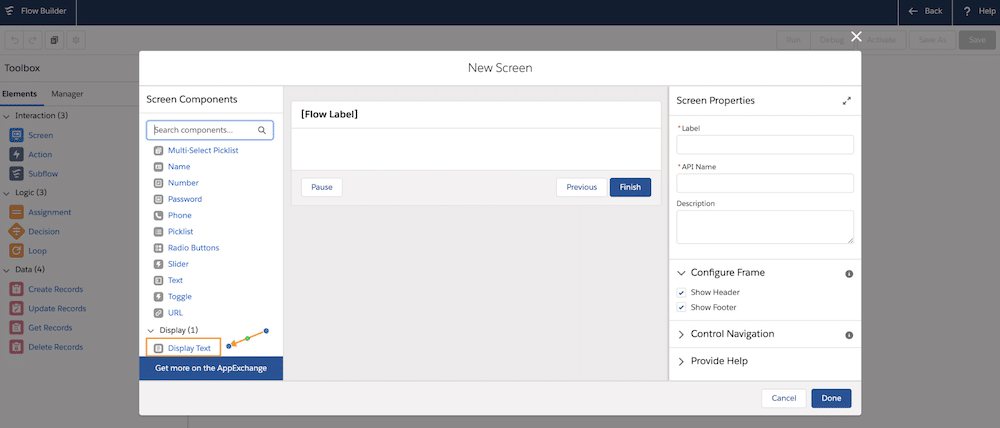Viewport: 1000px width, 428px height.
Task: Collapse the Data (4) toolbox group
Action: click(6, 269)
